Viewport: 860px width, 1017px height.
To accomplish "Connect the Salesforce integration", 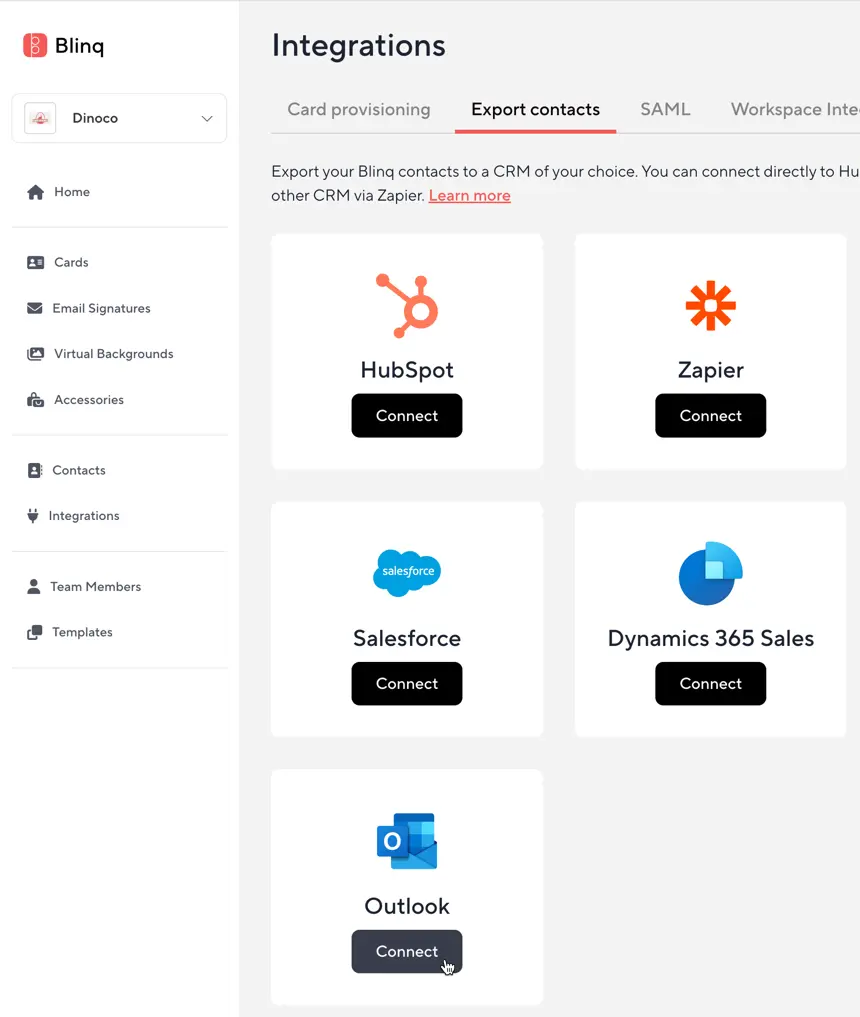I will tap(407, 684).
